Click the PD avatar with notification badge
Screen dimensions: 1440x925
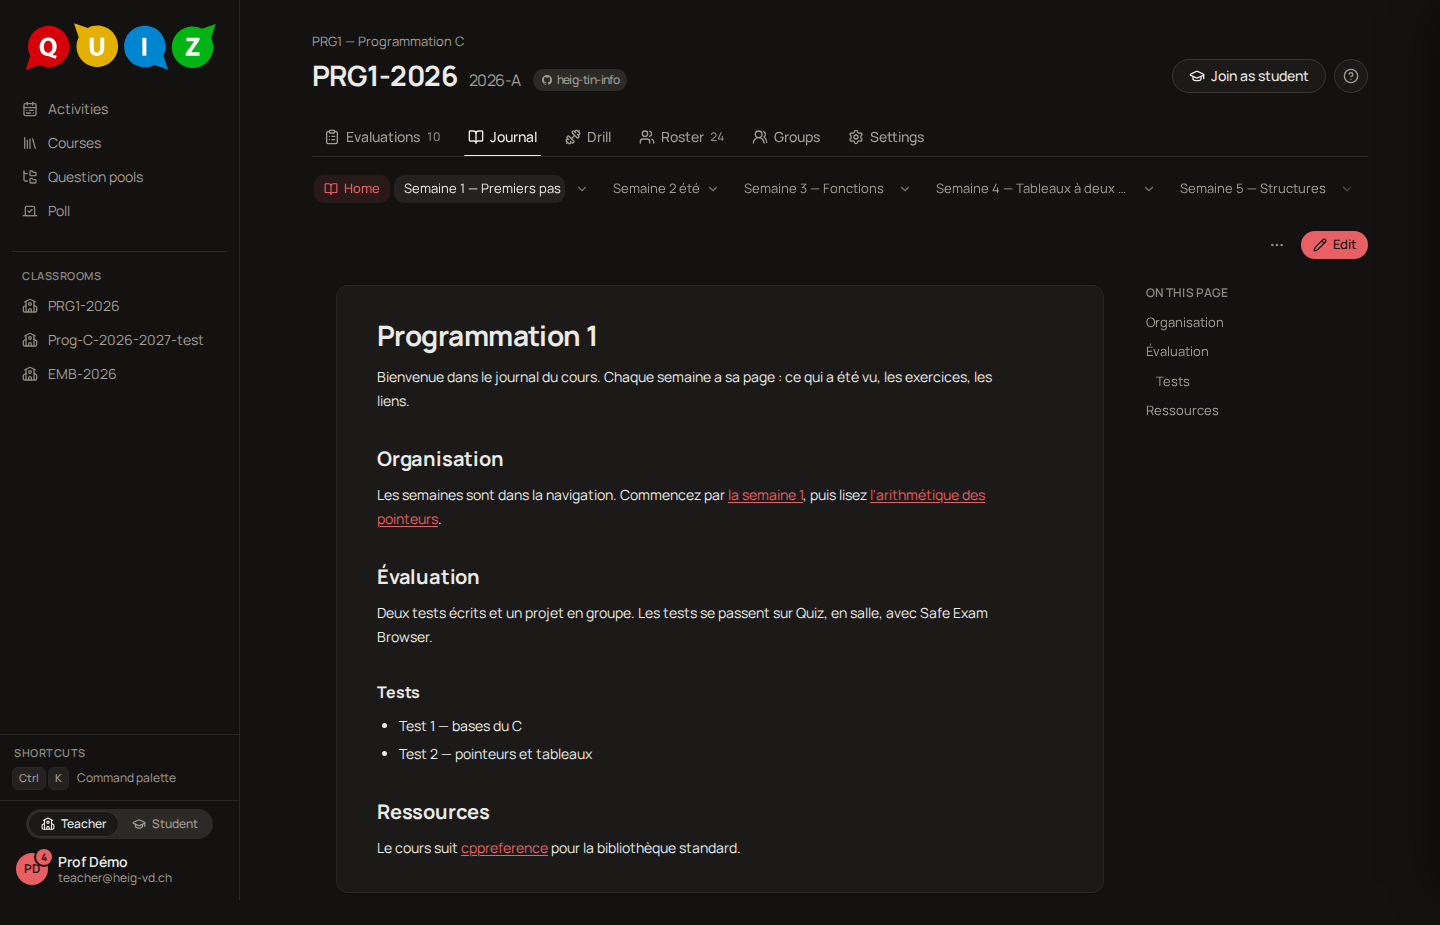click(32, 868)
